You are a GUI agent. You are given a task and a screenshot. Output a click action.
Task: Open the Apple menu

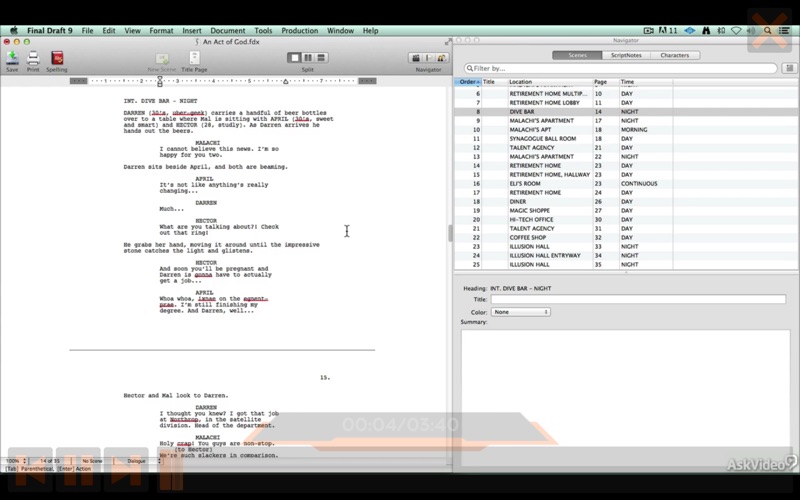(14, 31)
